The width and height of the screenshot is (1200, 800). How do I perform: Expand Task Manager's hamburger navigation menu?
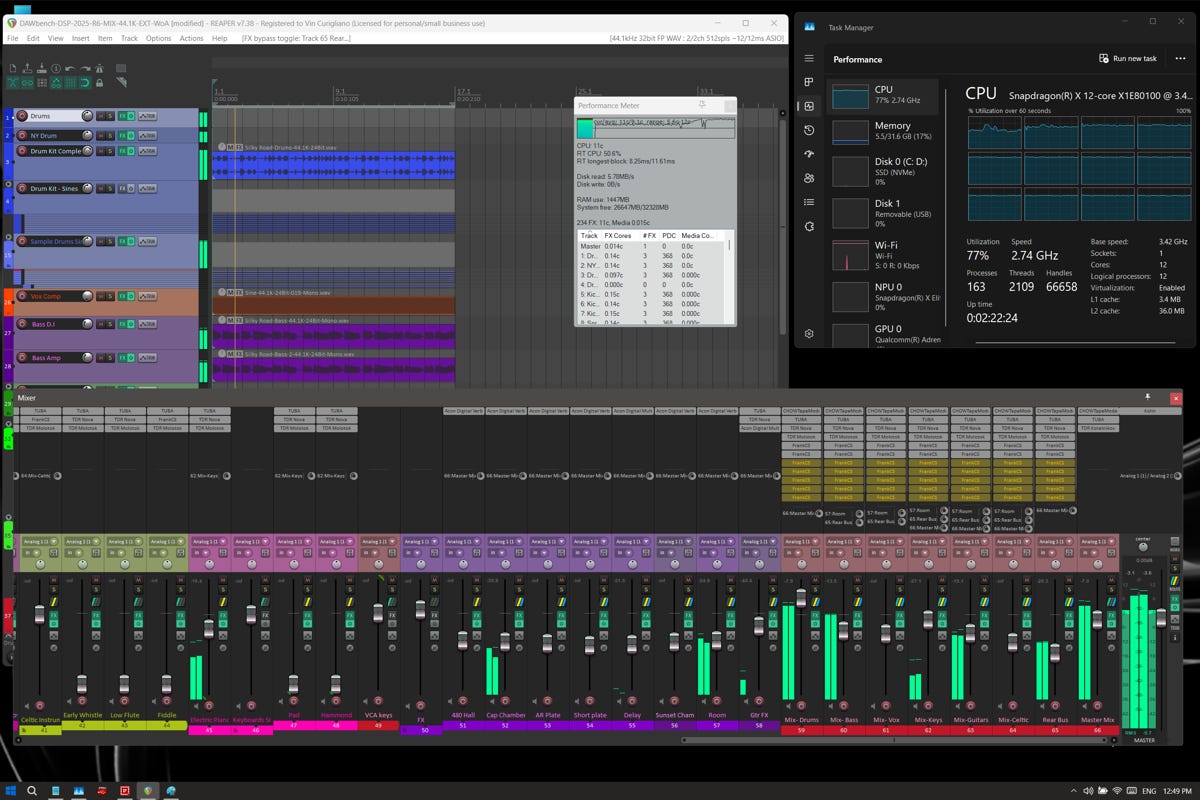809,59
